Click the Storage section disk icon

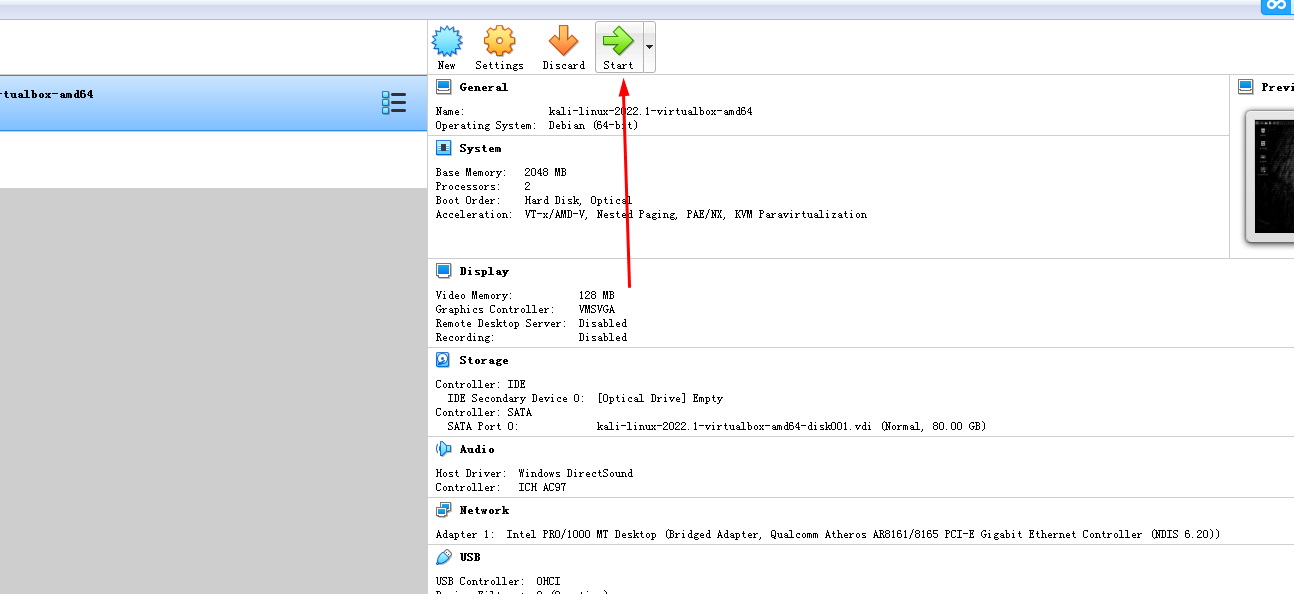[x=444, y=360]
